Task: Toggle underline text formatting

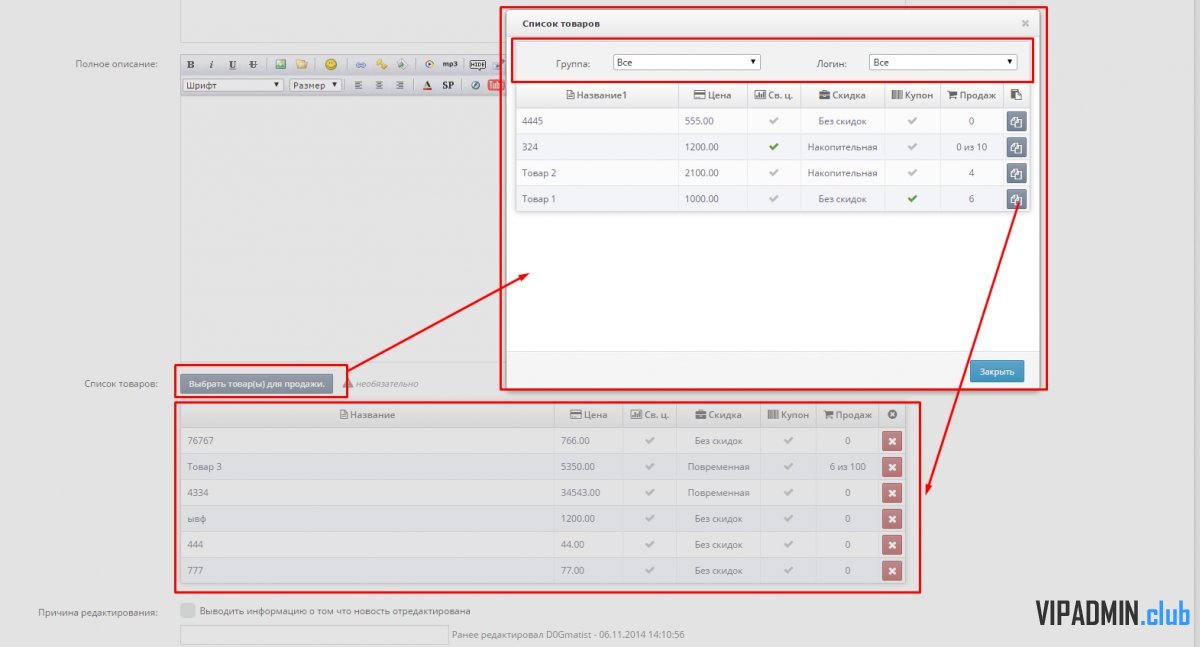Action: [232, 65]
